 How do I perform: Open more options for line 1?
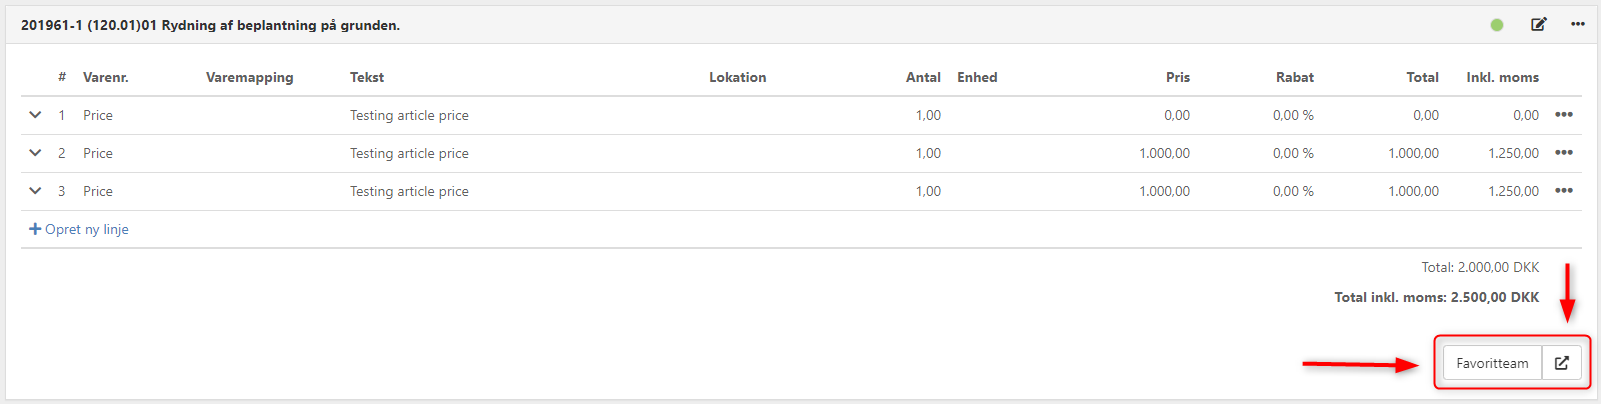point(1564,115)
